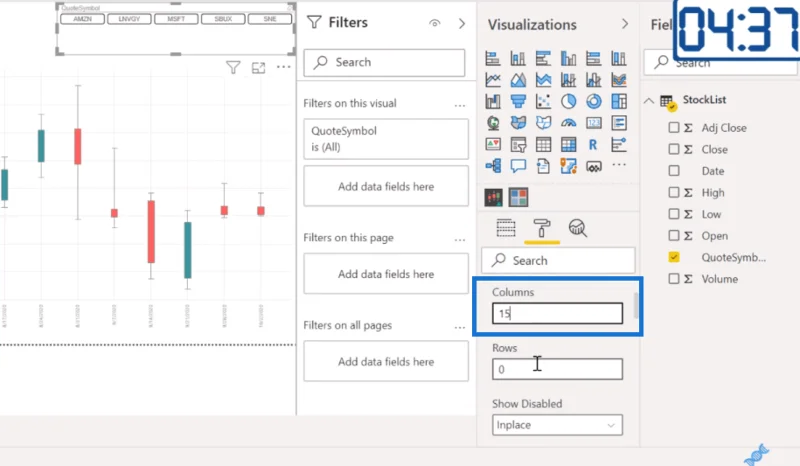Open Filters on this visual options
The image size is (800, 466).
460,106
